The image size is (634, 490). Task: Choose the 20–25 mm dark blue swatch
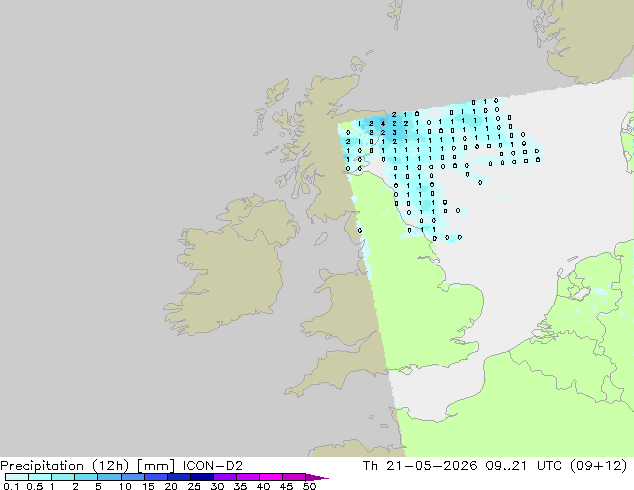[179, 477]
